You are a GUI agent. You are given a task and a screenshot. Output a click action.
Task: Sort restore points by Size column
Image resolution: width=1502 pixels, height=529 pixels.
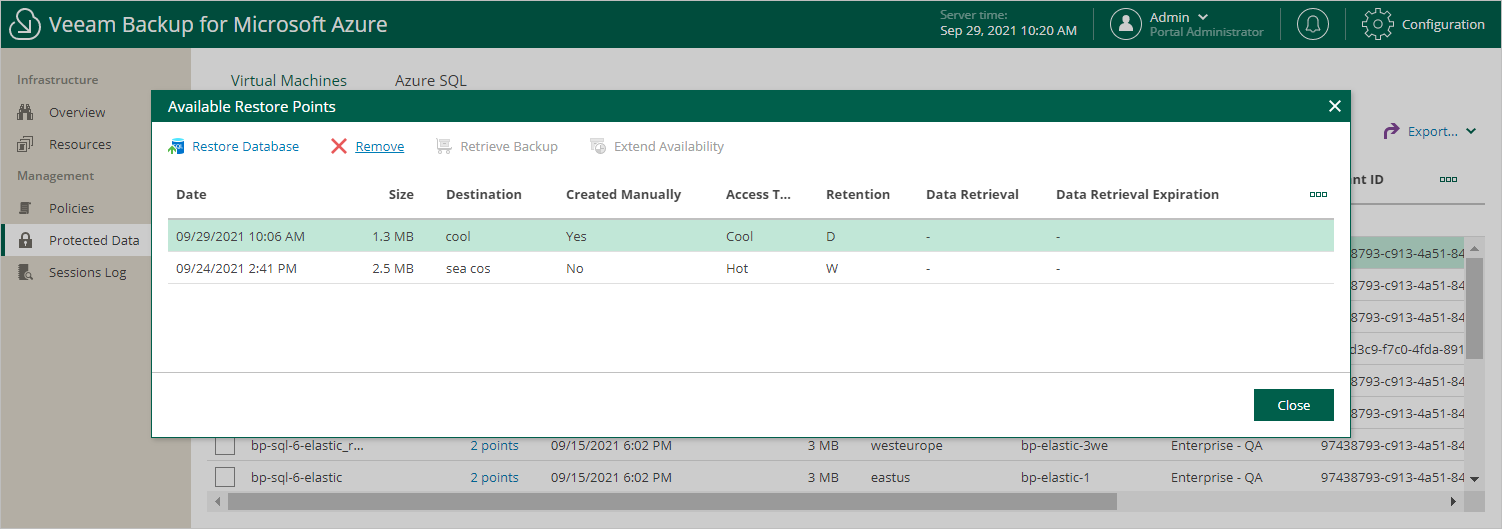pyautogui.click(x=401, y=194)
